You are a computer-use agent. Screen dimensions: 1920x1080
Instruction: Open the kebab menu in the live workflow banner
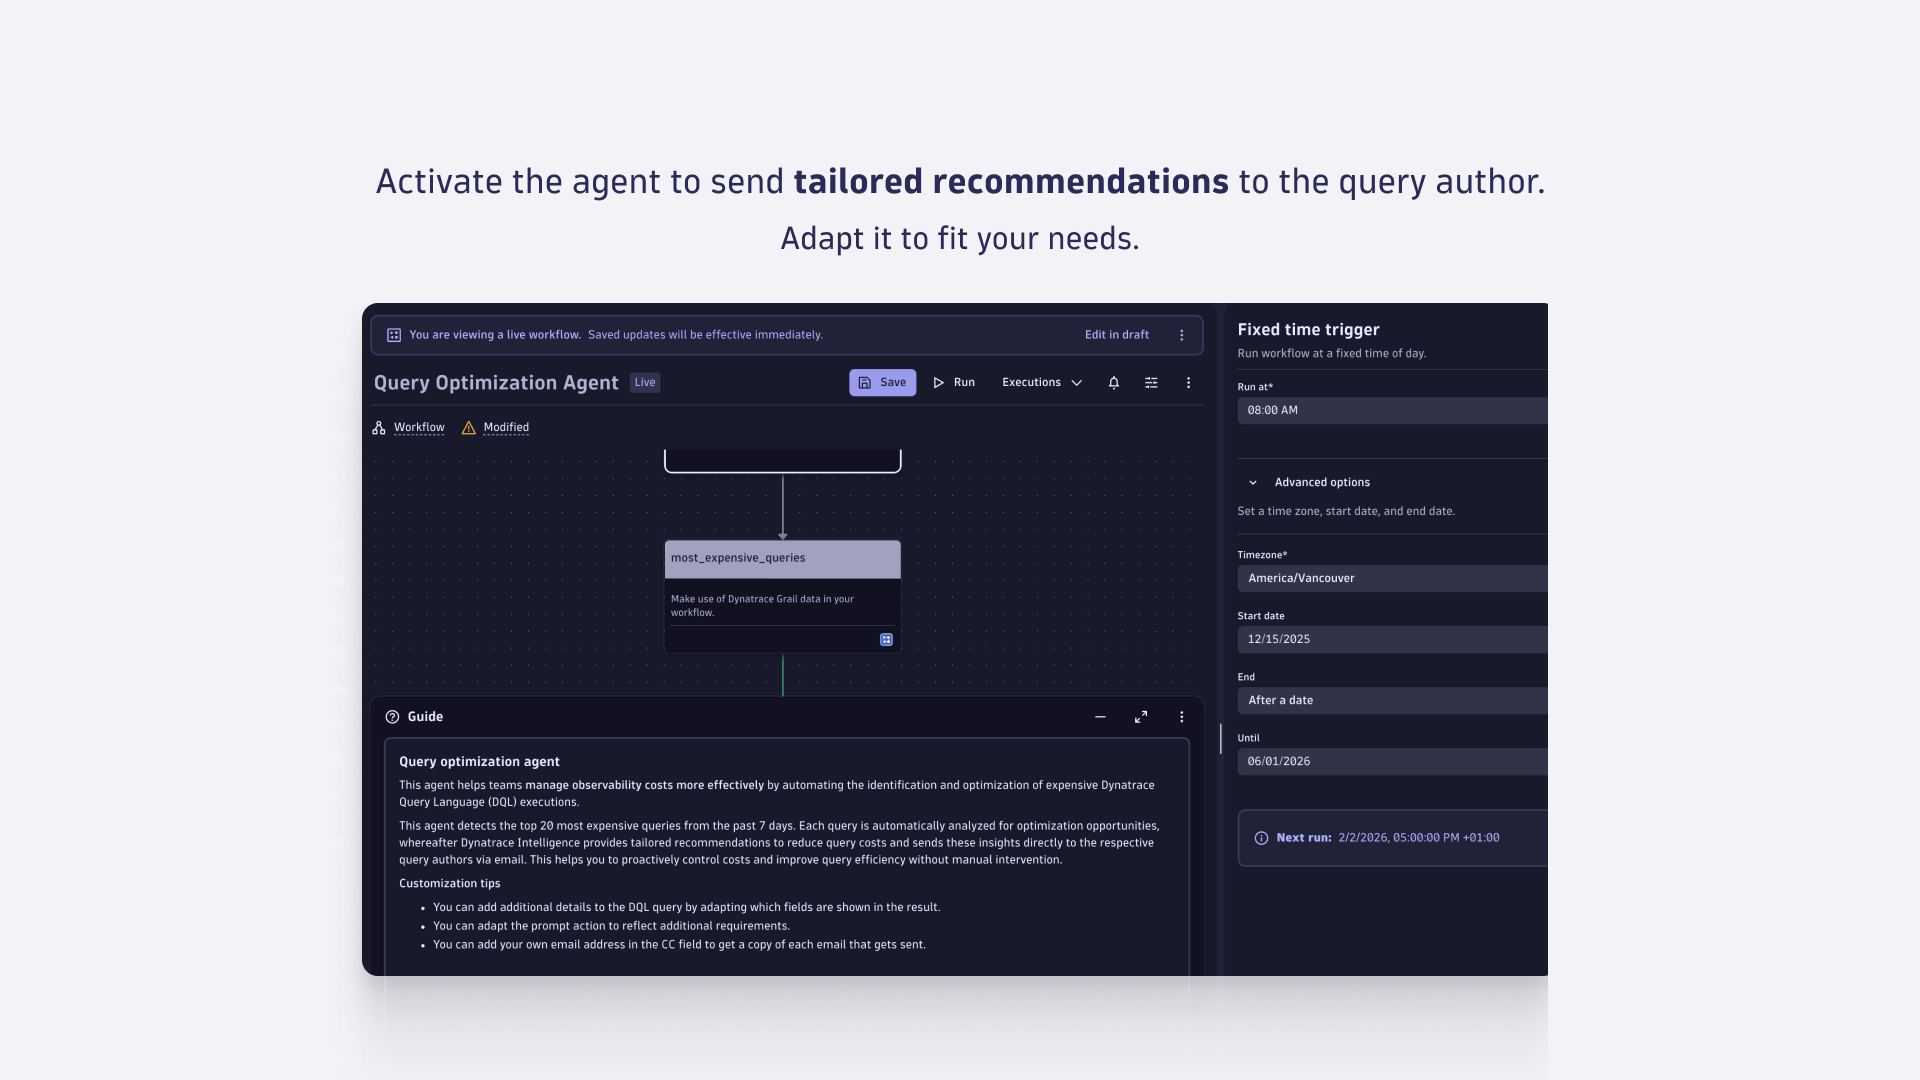1182,334
